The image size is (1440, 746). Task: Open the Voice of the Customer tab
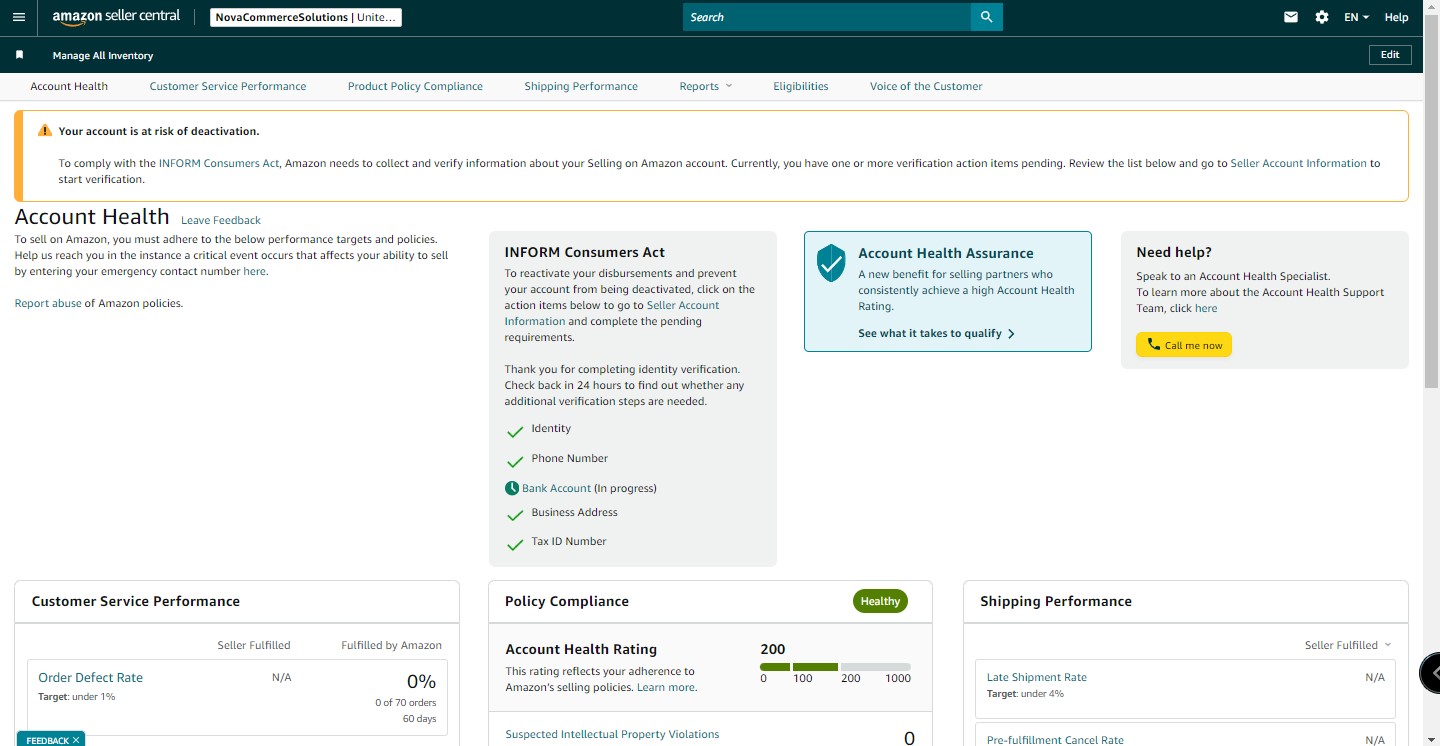926,86
